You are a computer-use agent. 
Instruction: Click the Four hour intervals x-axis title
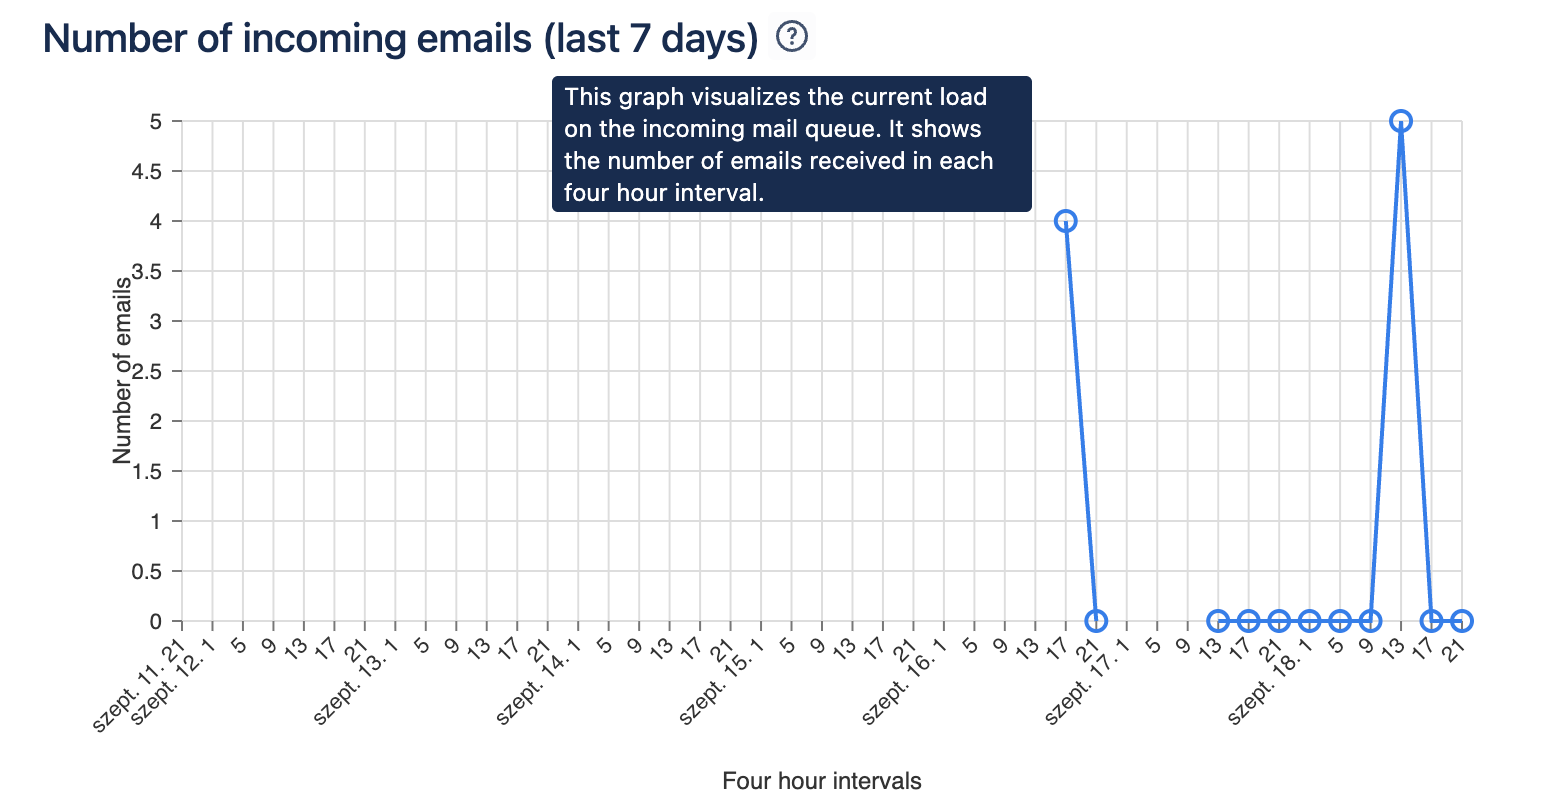[x=821, y=781]
